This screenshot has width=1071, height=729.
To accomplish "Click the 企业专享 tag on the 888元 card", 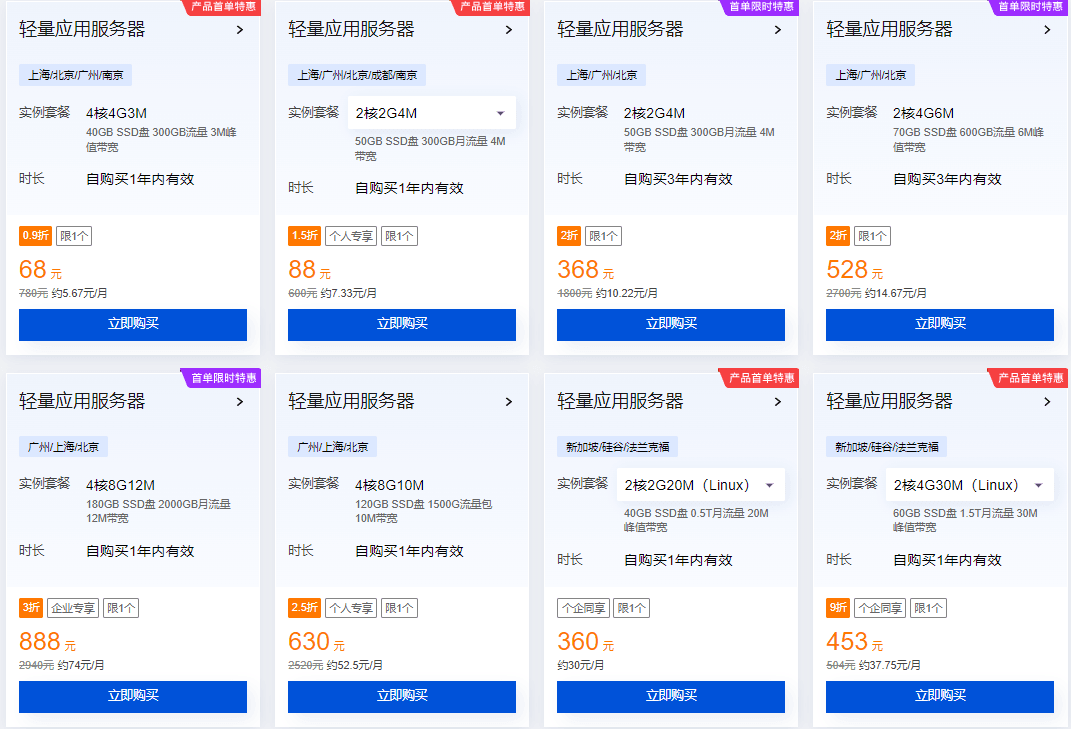I will click(73, 607).
